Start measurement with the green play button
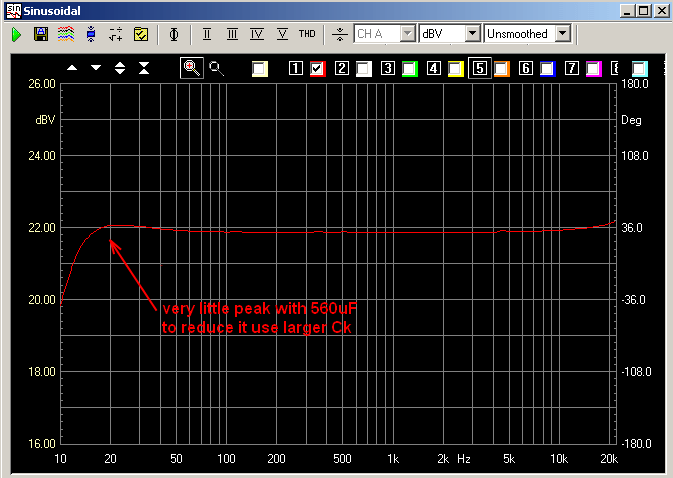673x478 pixels. tap(16, 34)
